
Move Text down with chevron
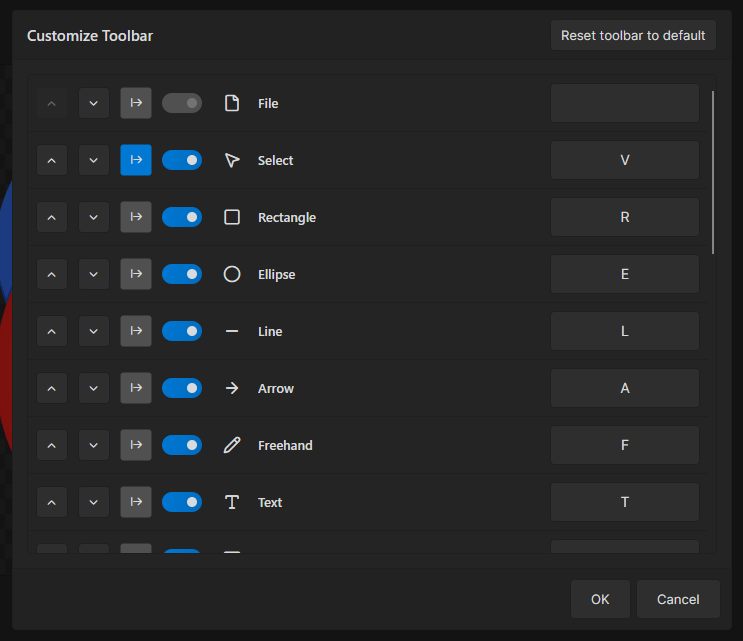coord(94,502)
